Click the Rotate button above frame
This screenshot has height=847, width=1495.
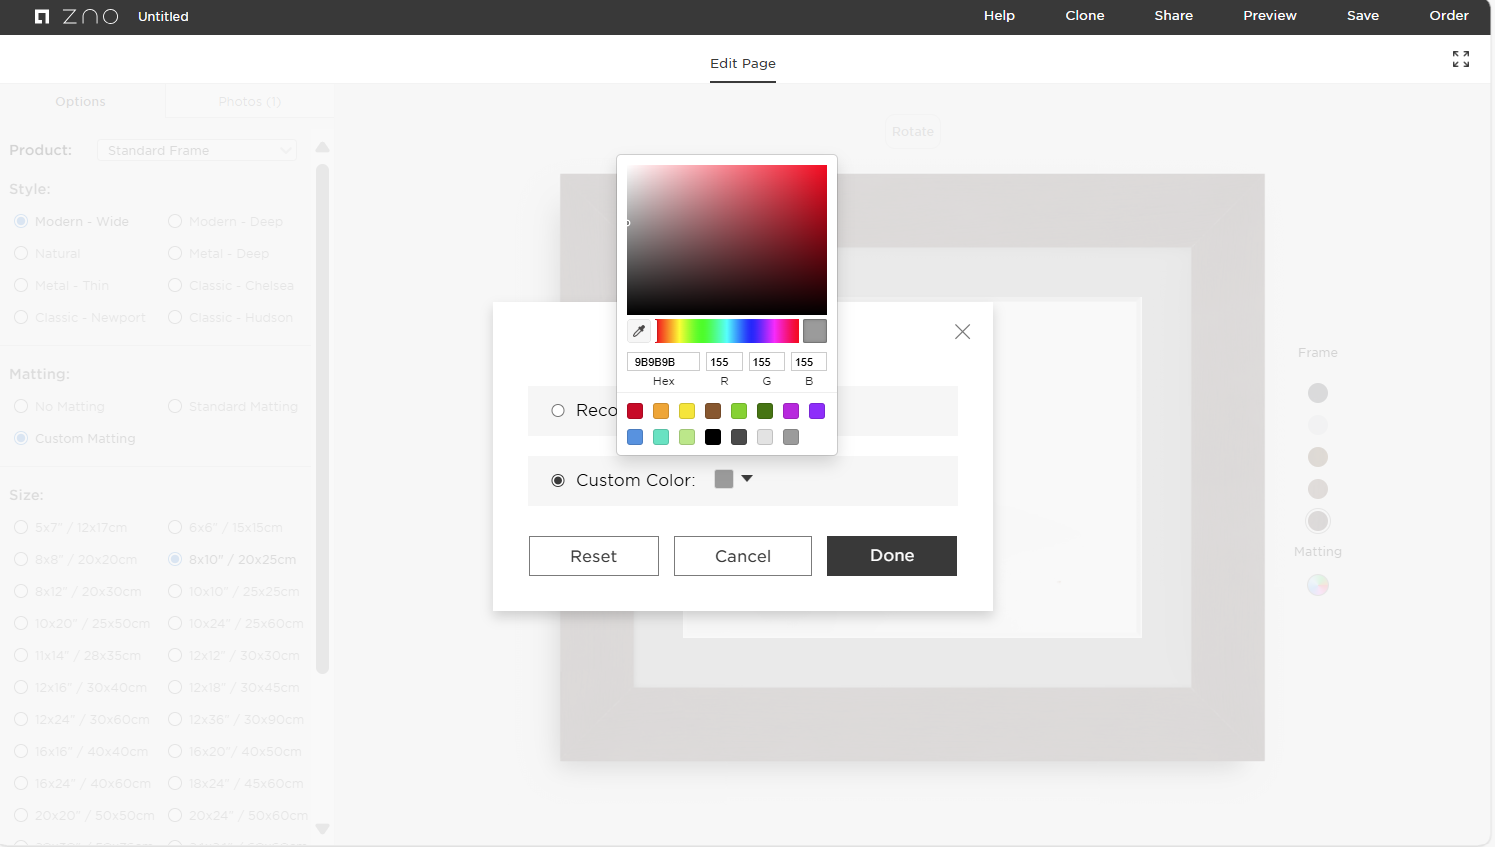click(913, 132)
